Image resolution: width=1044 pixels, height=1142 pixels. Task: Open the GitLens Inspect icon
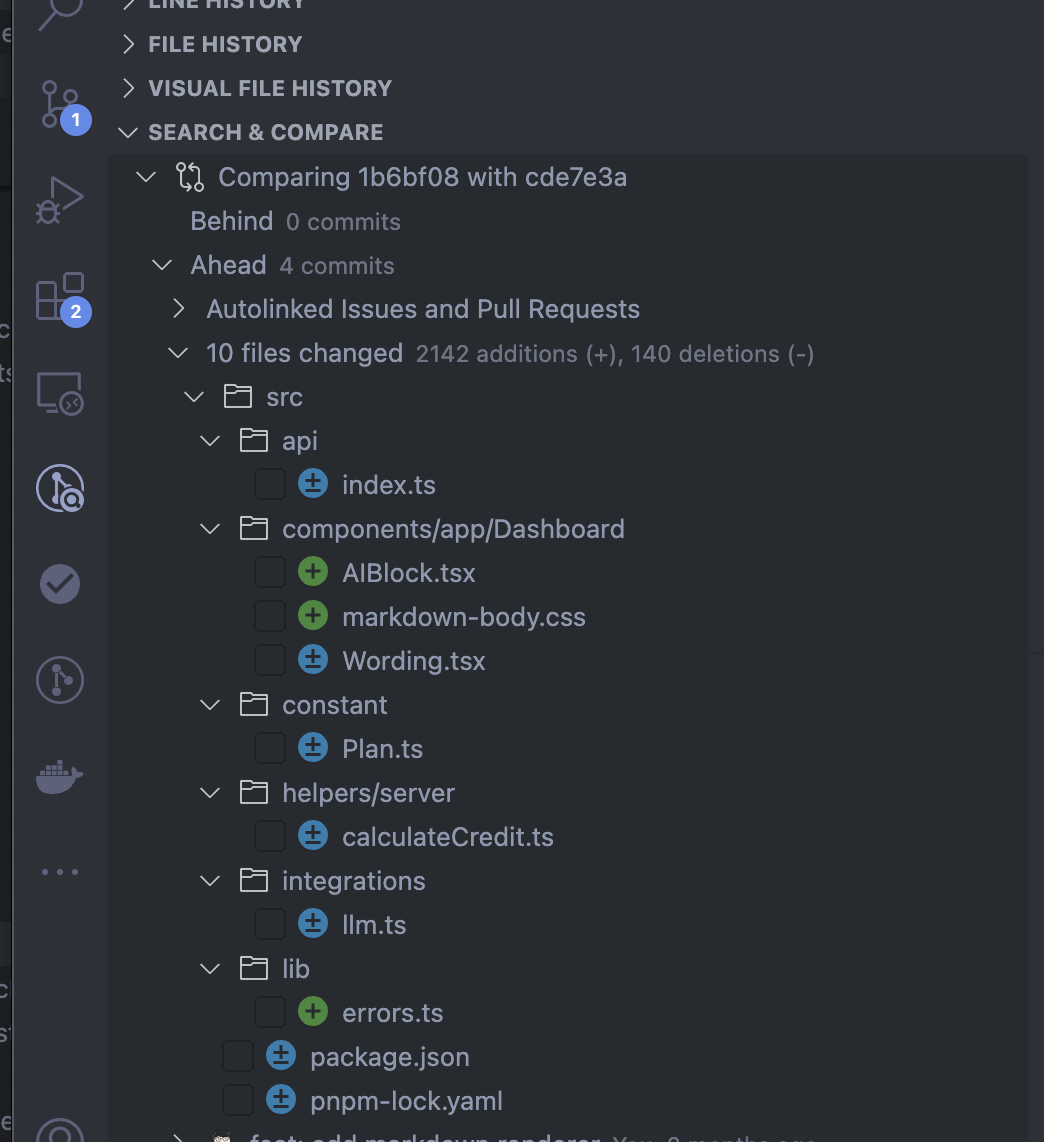59,488
